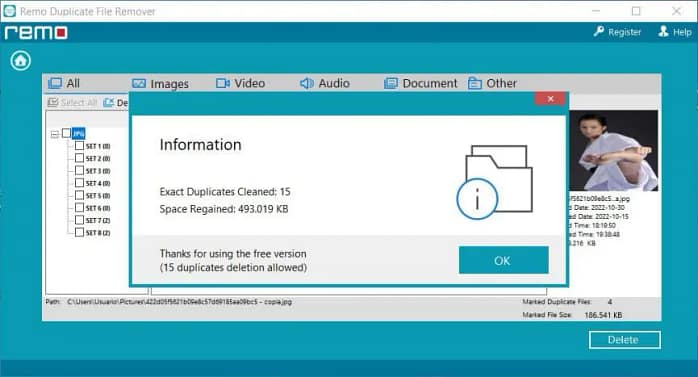Image resolution: width=698 pixels, height=377 pixels.
Task: Collapse the JPG tree node
Action: (x=55, y=134)
